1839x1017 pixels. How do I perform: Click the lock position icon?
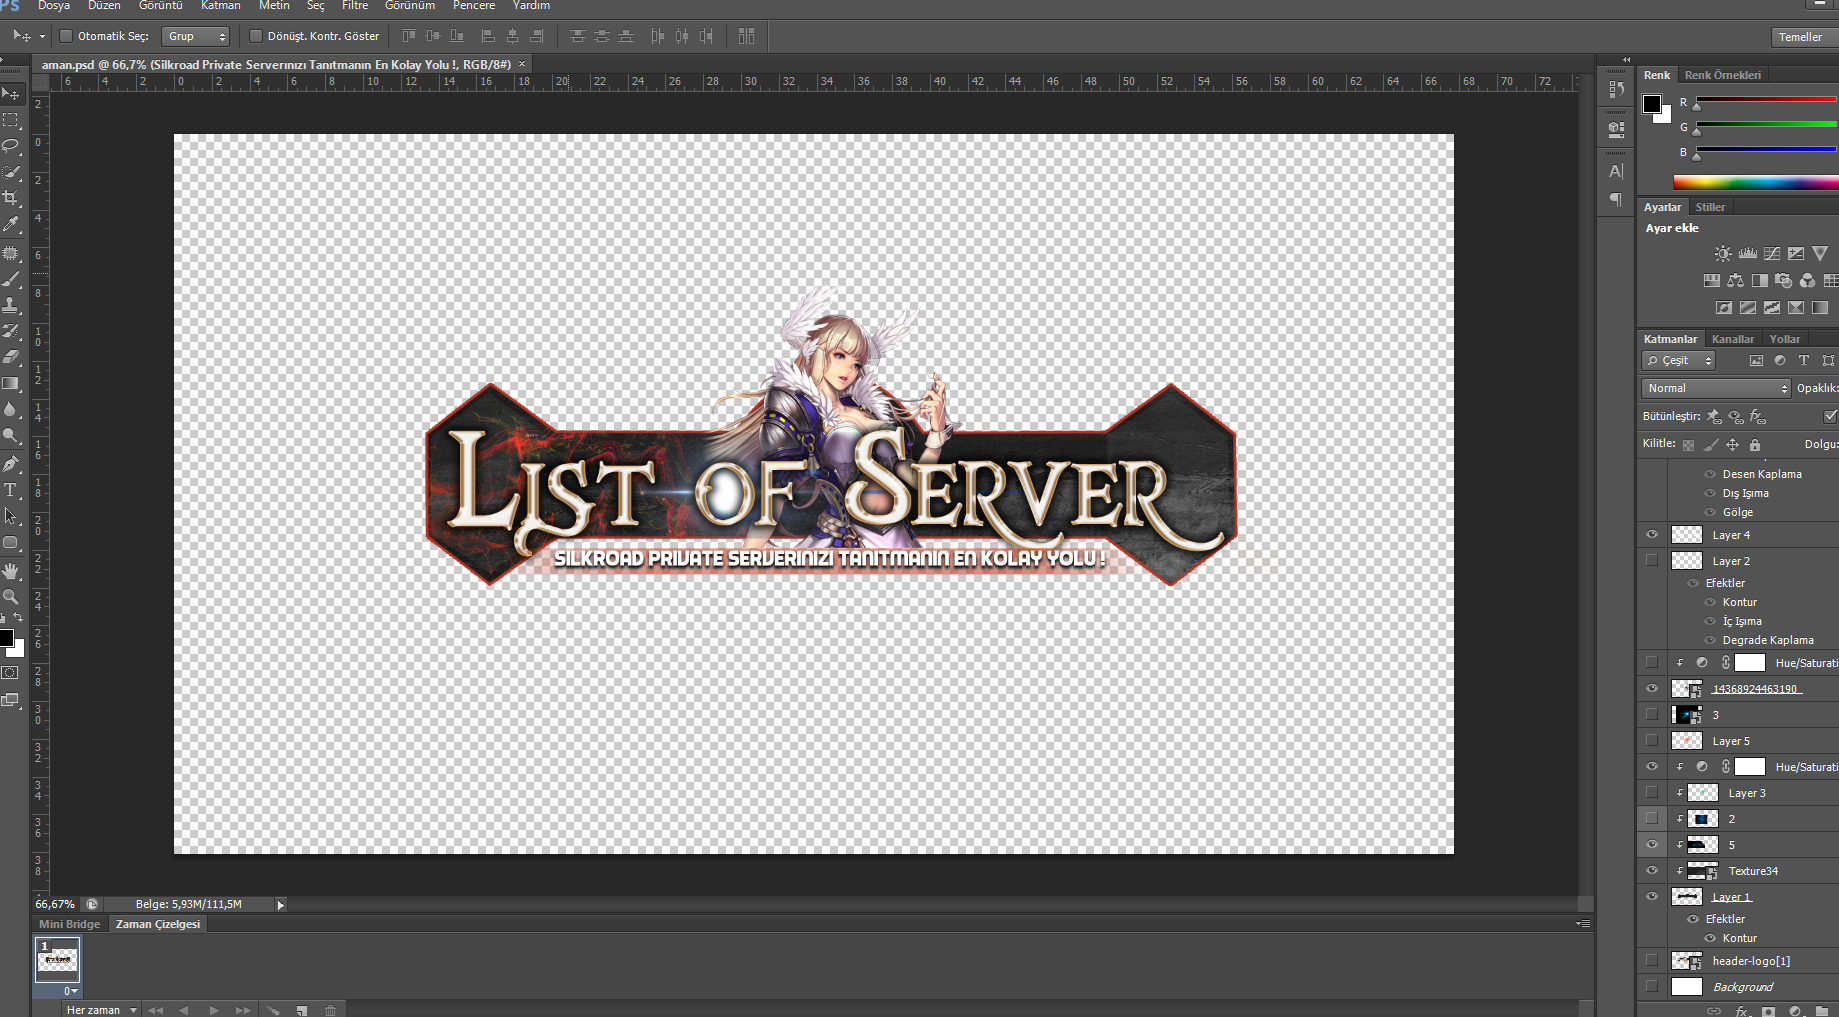coord(1732,445)
